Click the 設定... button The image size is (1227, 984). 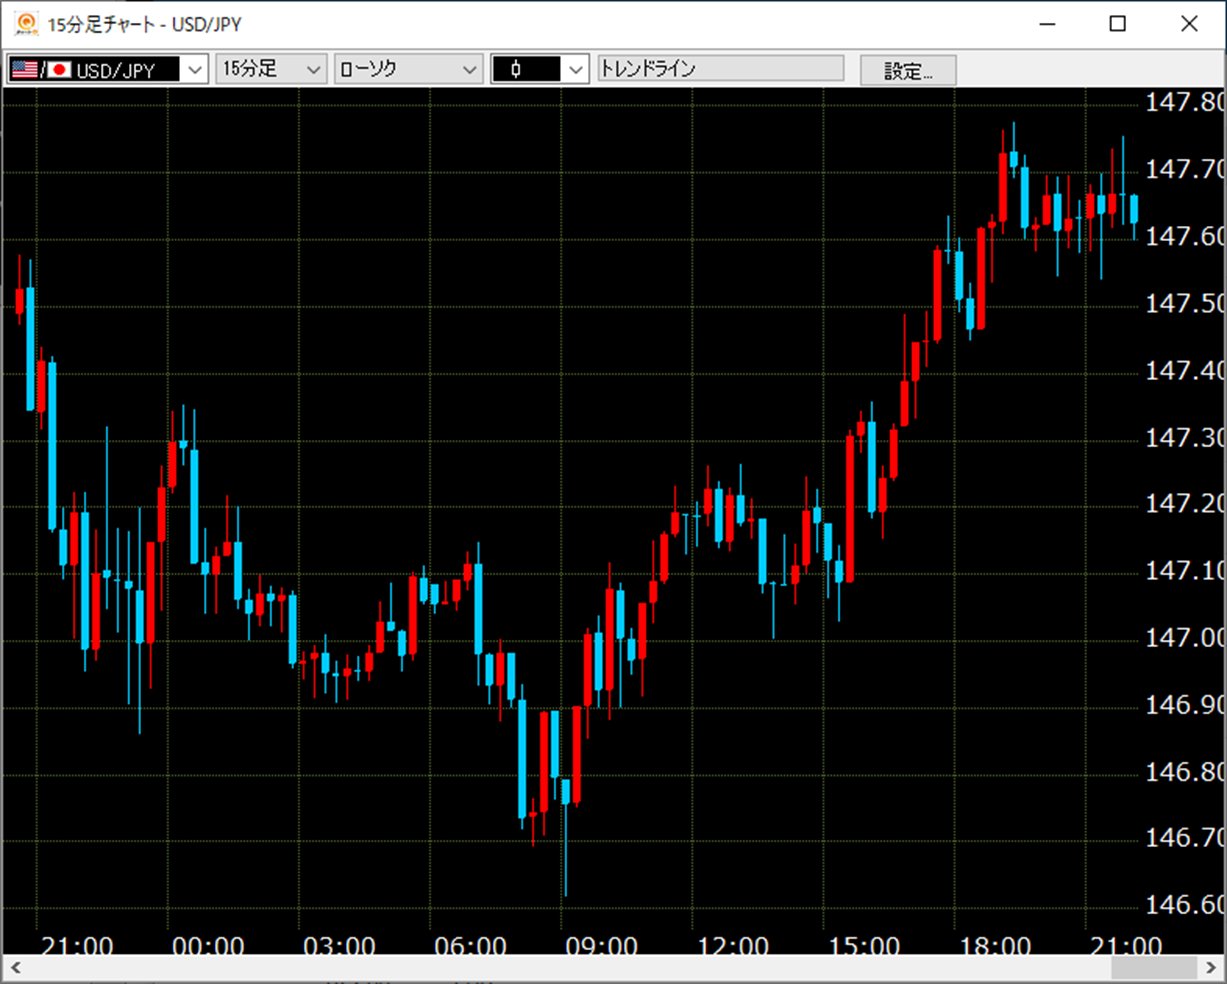908,70
